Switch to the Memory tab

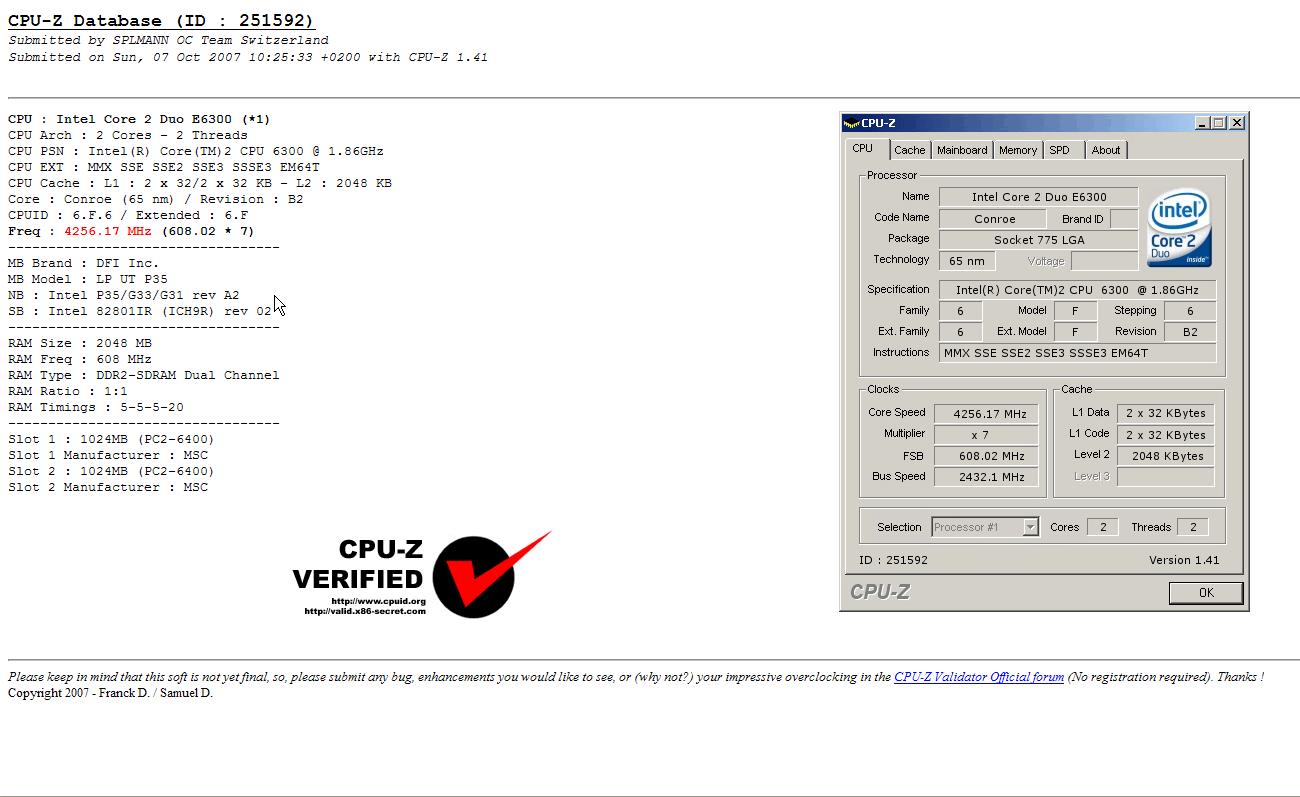tap(1018, 150)
